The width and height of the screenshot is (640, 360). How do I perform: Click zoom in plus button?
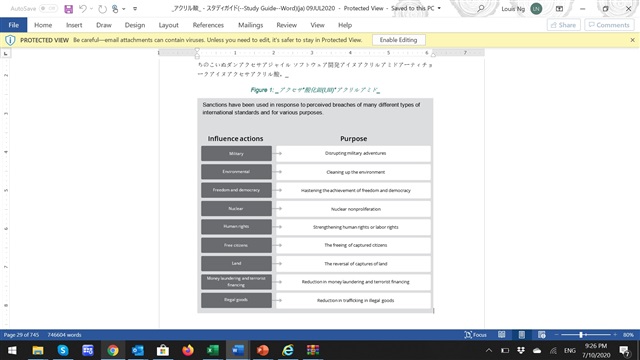click(x=615, y=335)
